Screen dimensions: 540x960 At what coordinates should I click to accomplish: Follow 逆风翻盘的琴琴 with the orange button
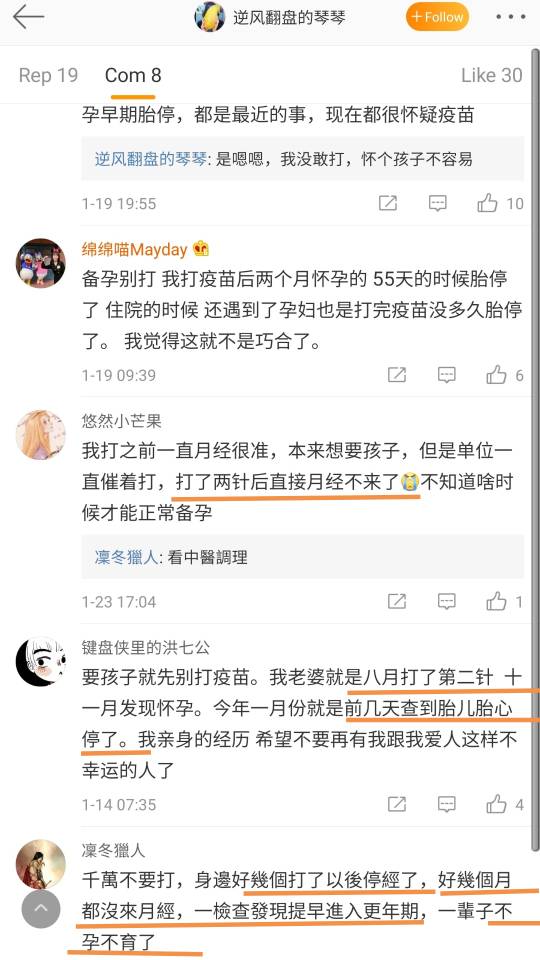tap(437, 17)
